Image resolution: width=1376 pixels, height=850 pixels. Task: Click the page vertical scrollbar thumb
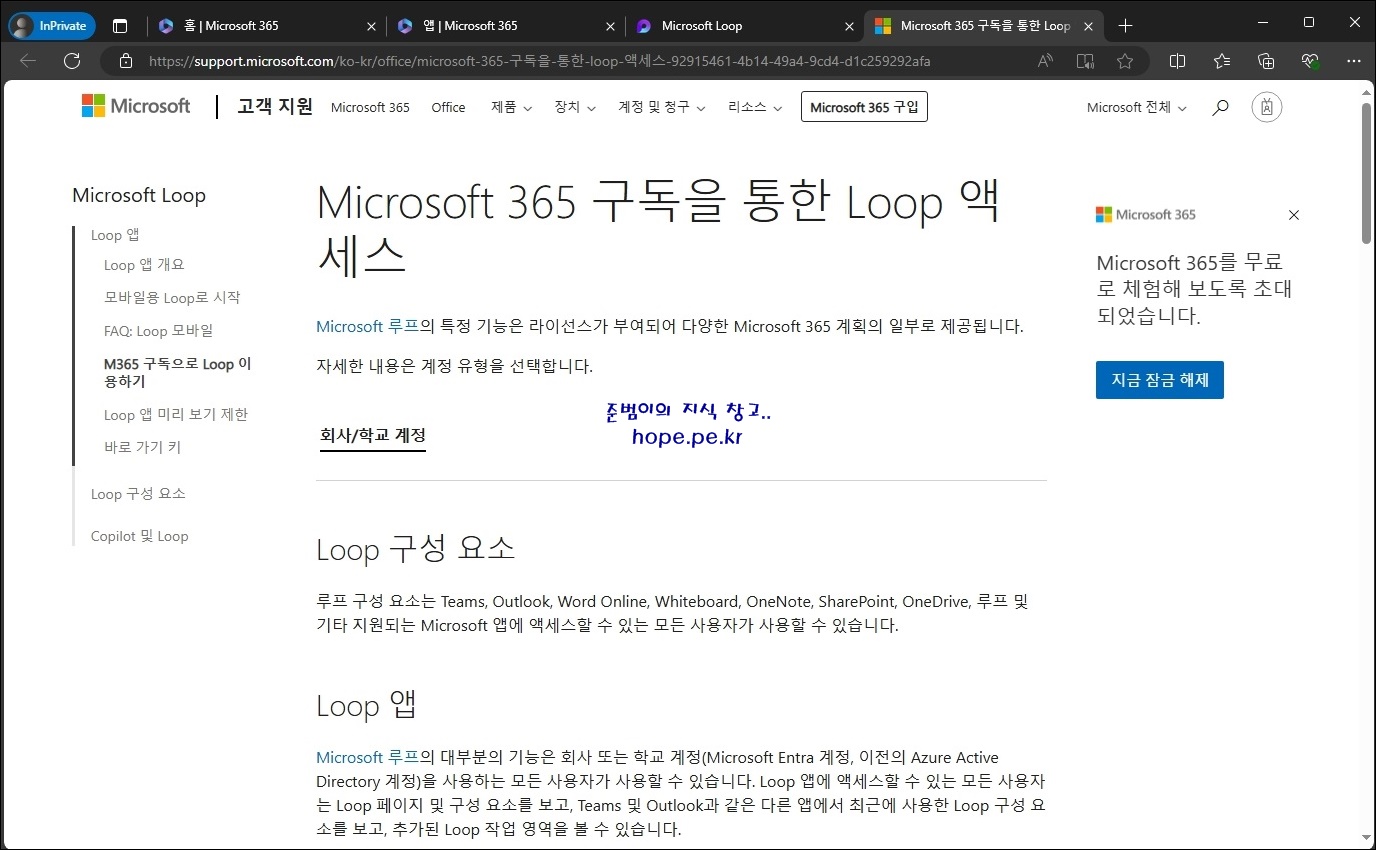(1367, 173)
